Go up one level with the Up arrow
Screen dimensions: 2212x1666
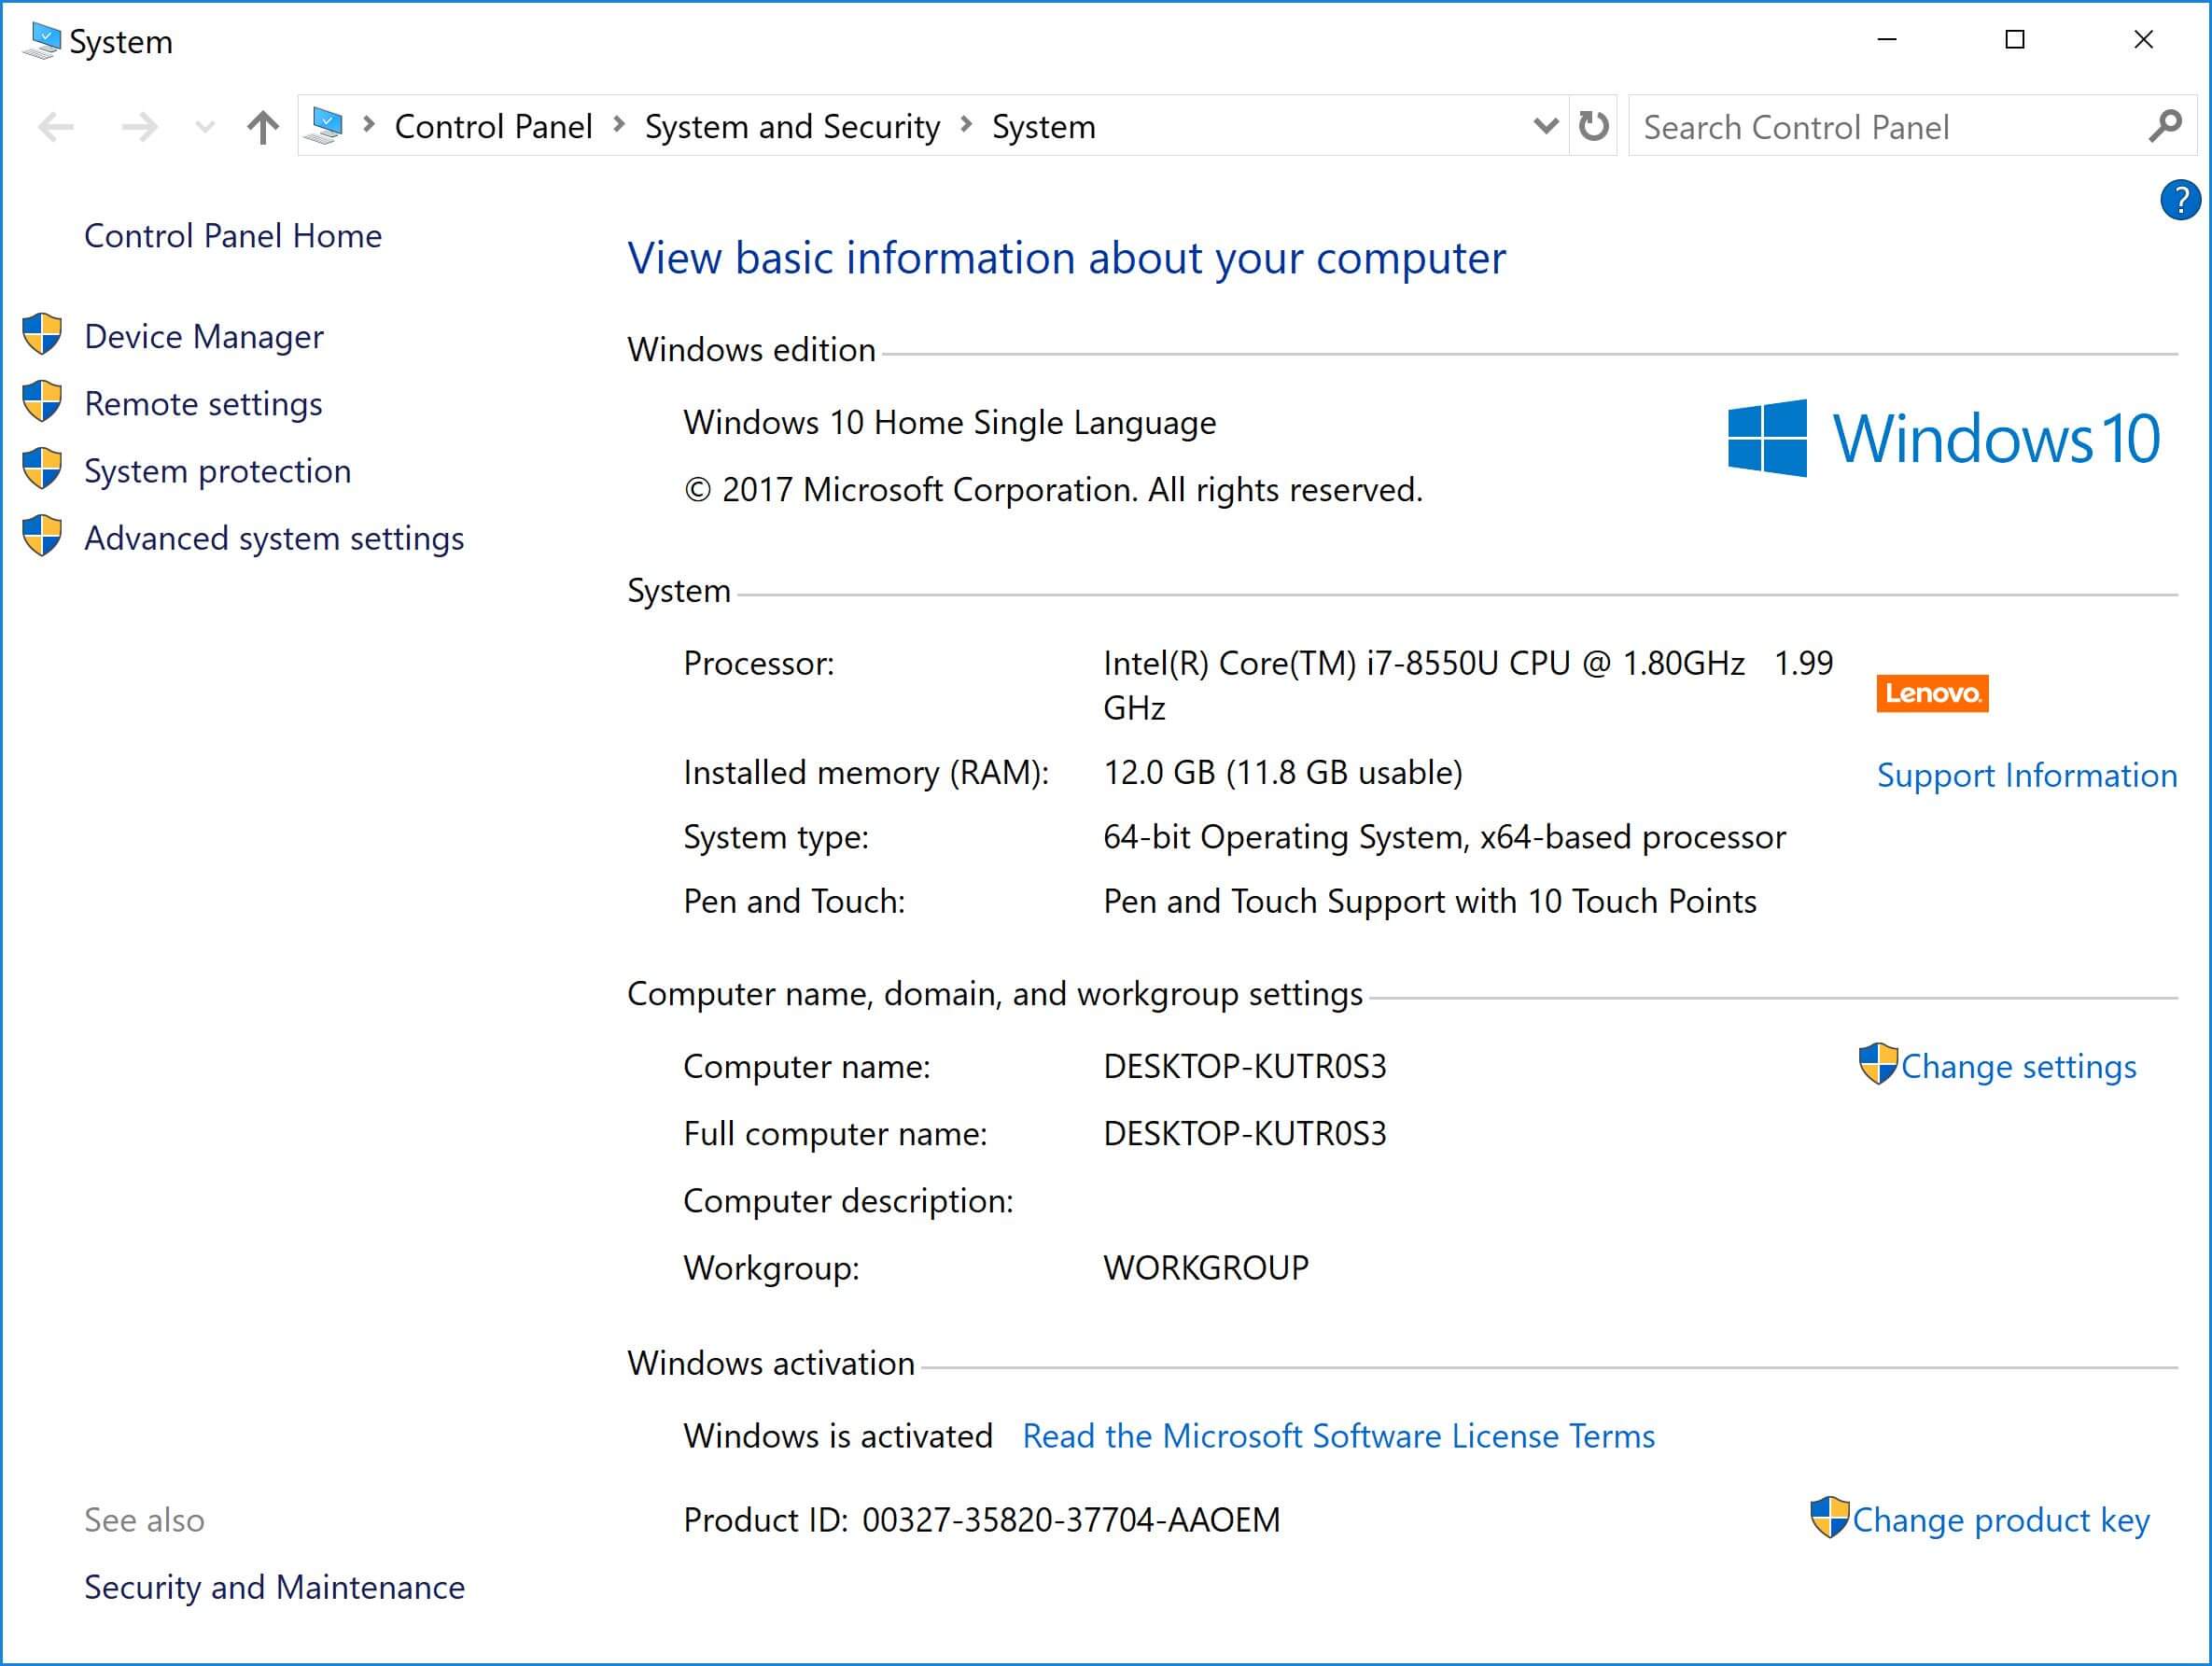coord(263,127)
